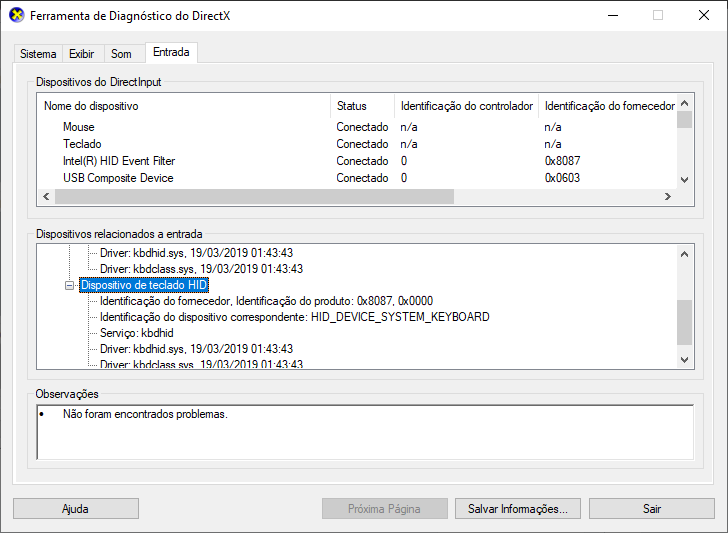Click the Sair button

coord(651,508)
